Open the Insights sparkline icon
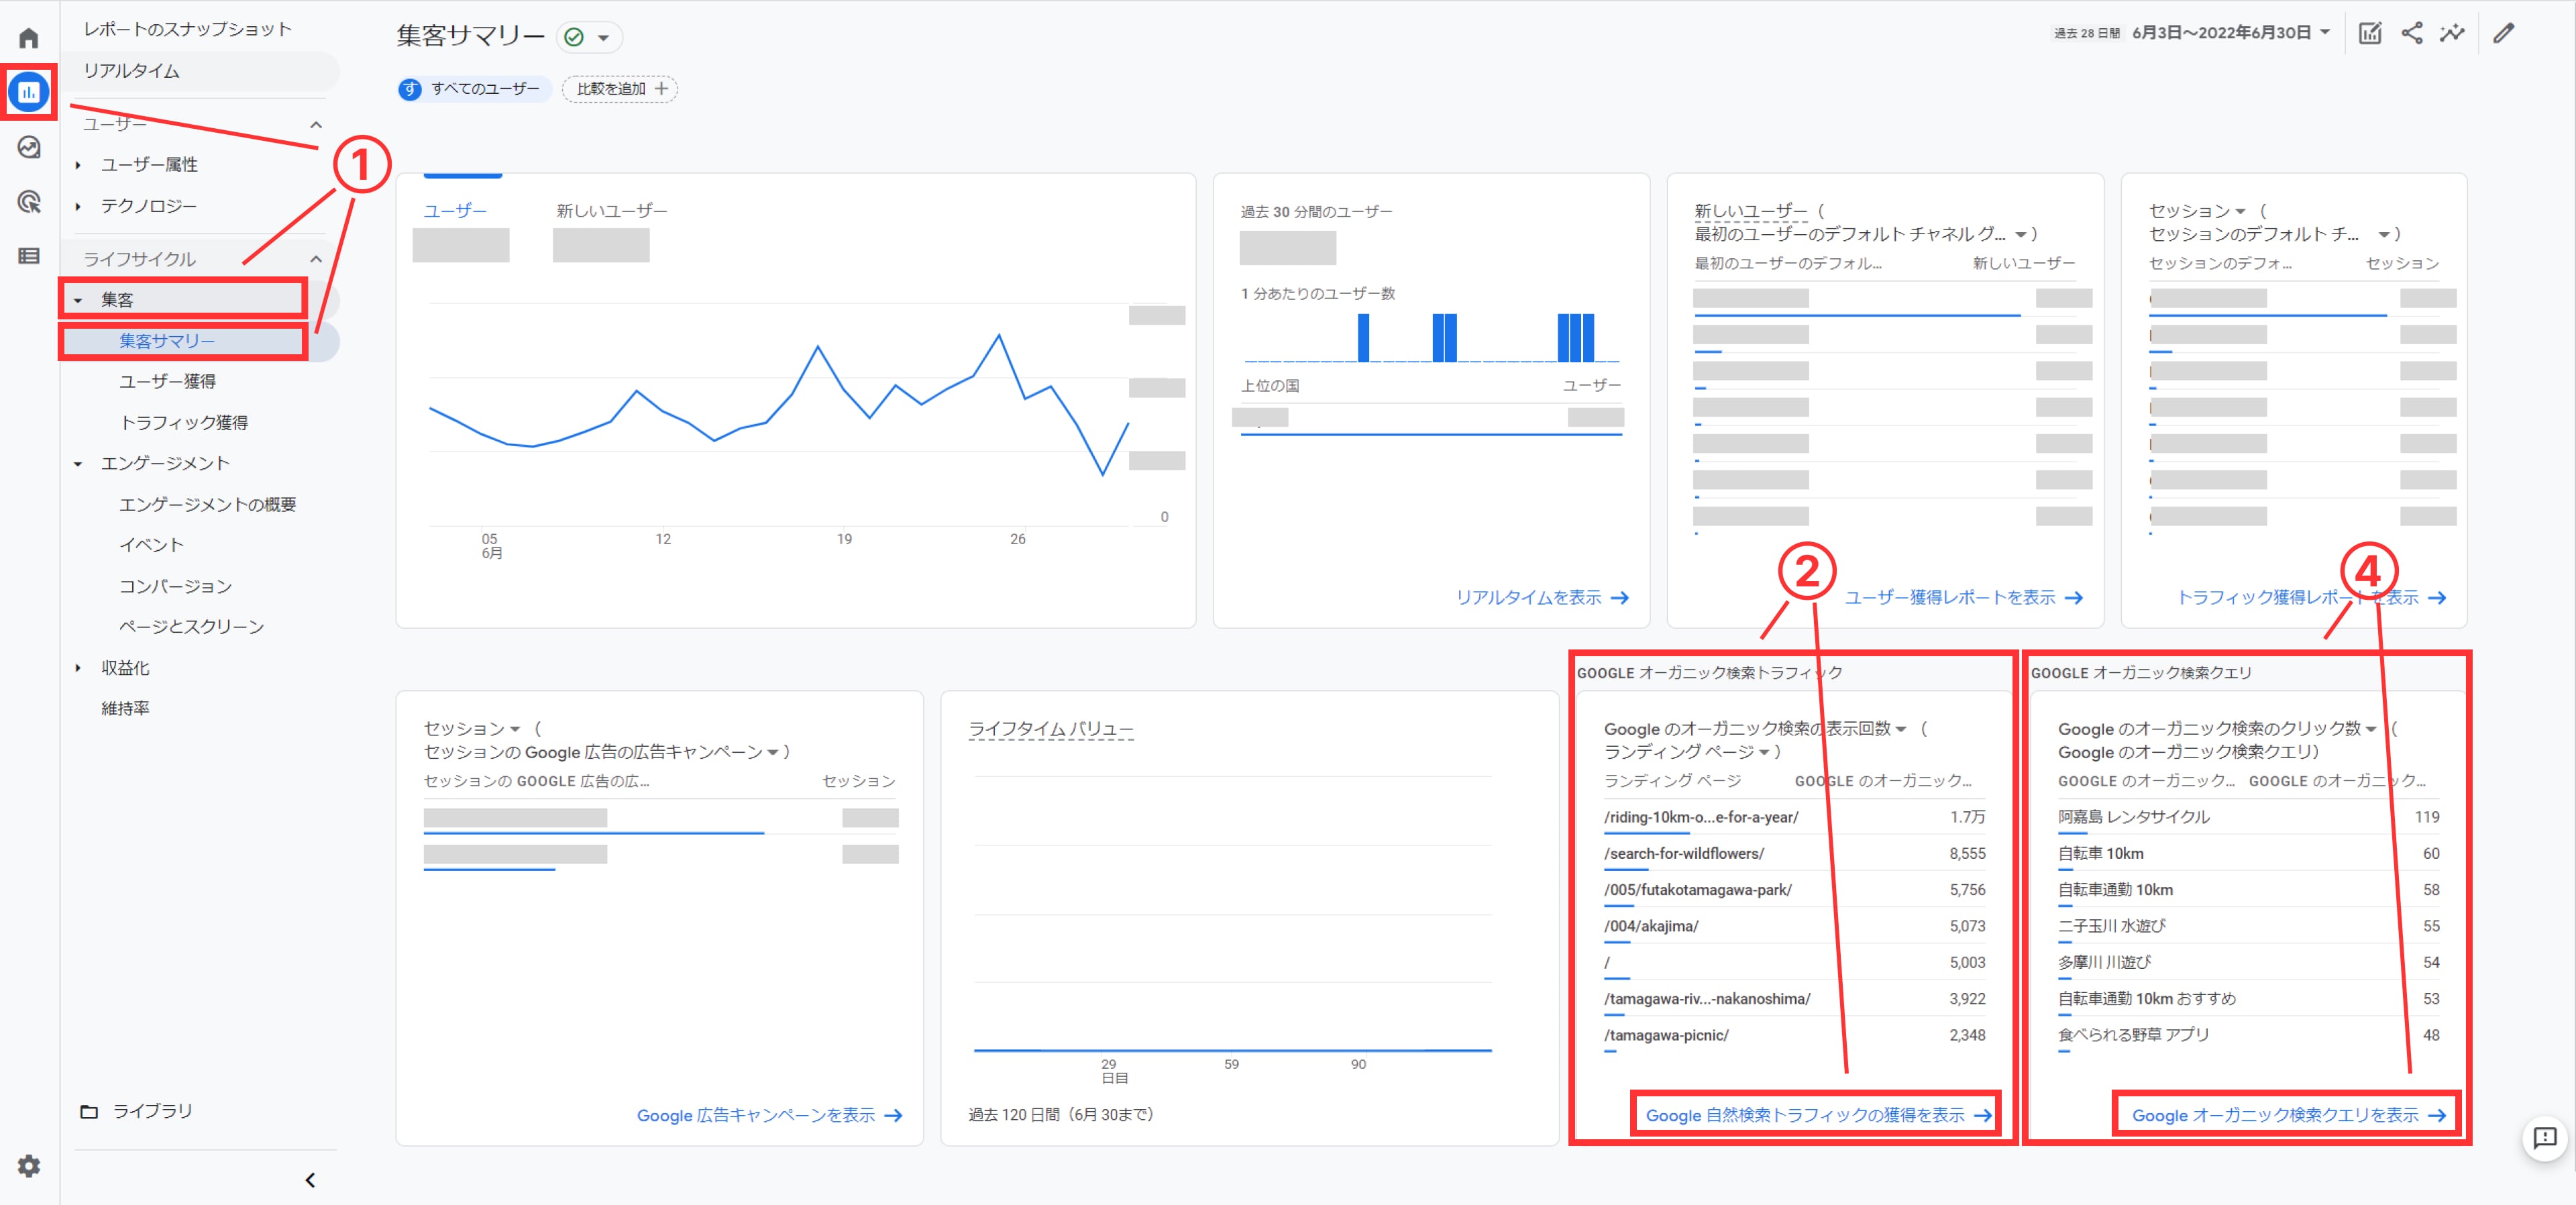This screenshot has height=1205, width=2576. (2452, 33)
